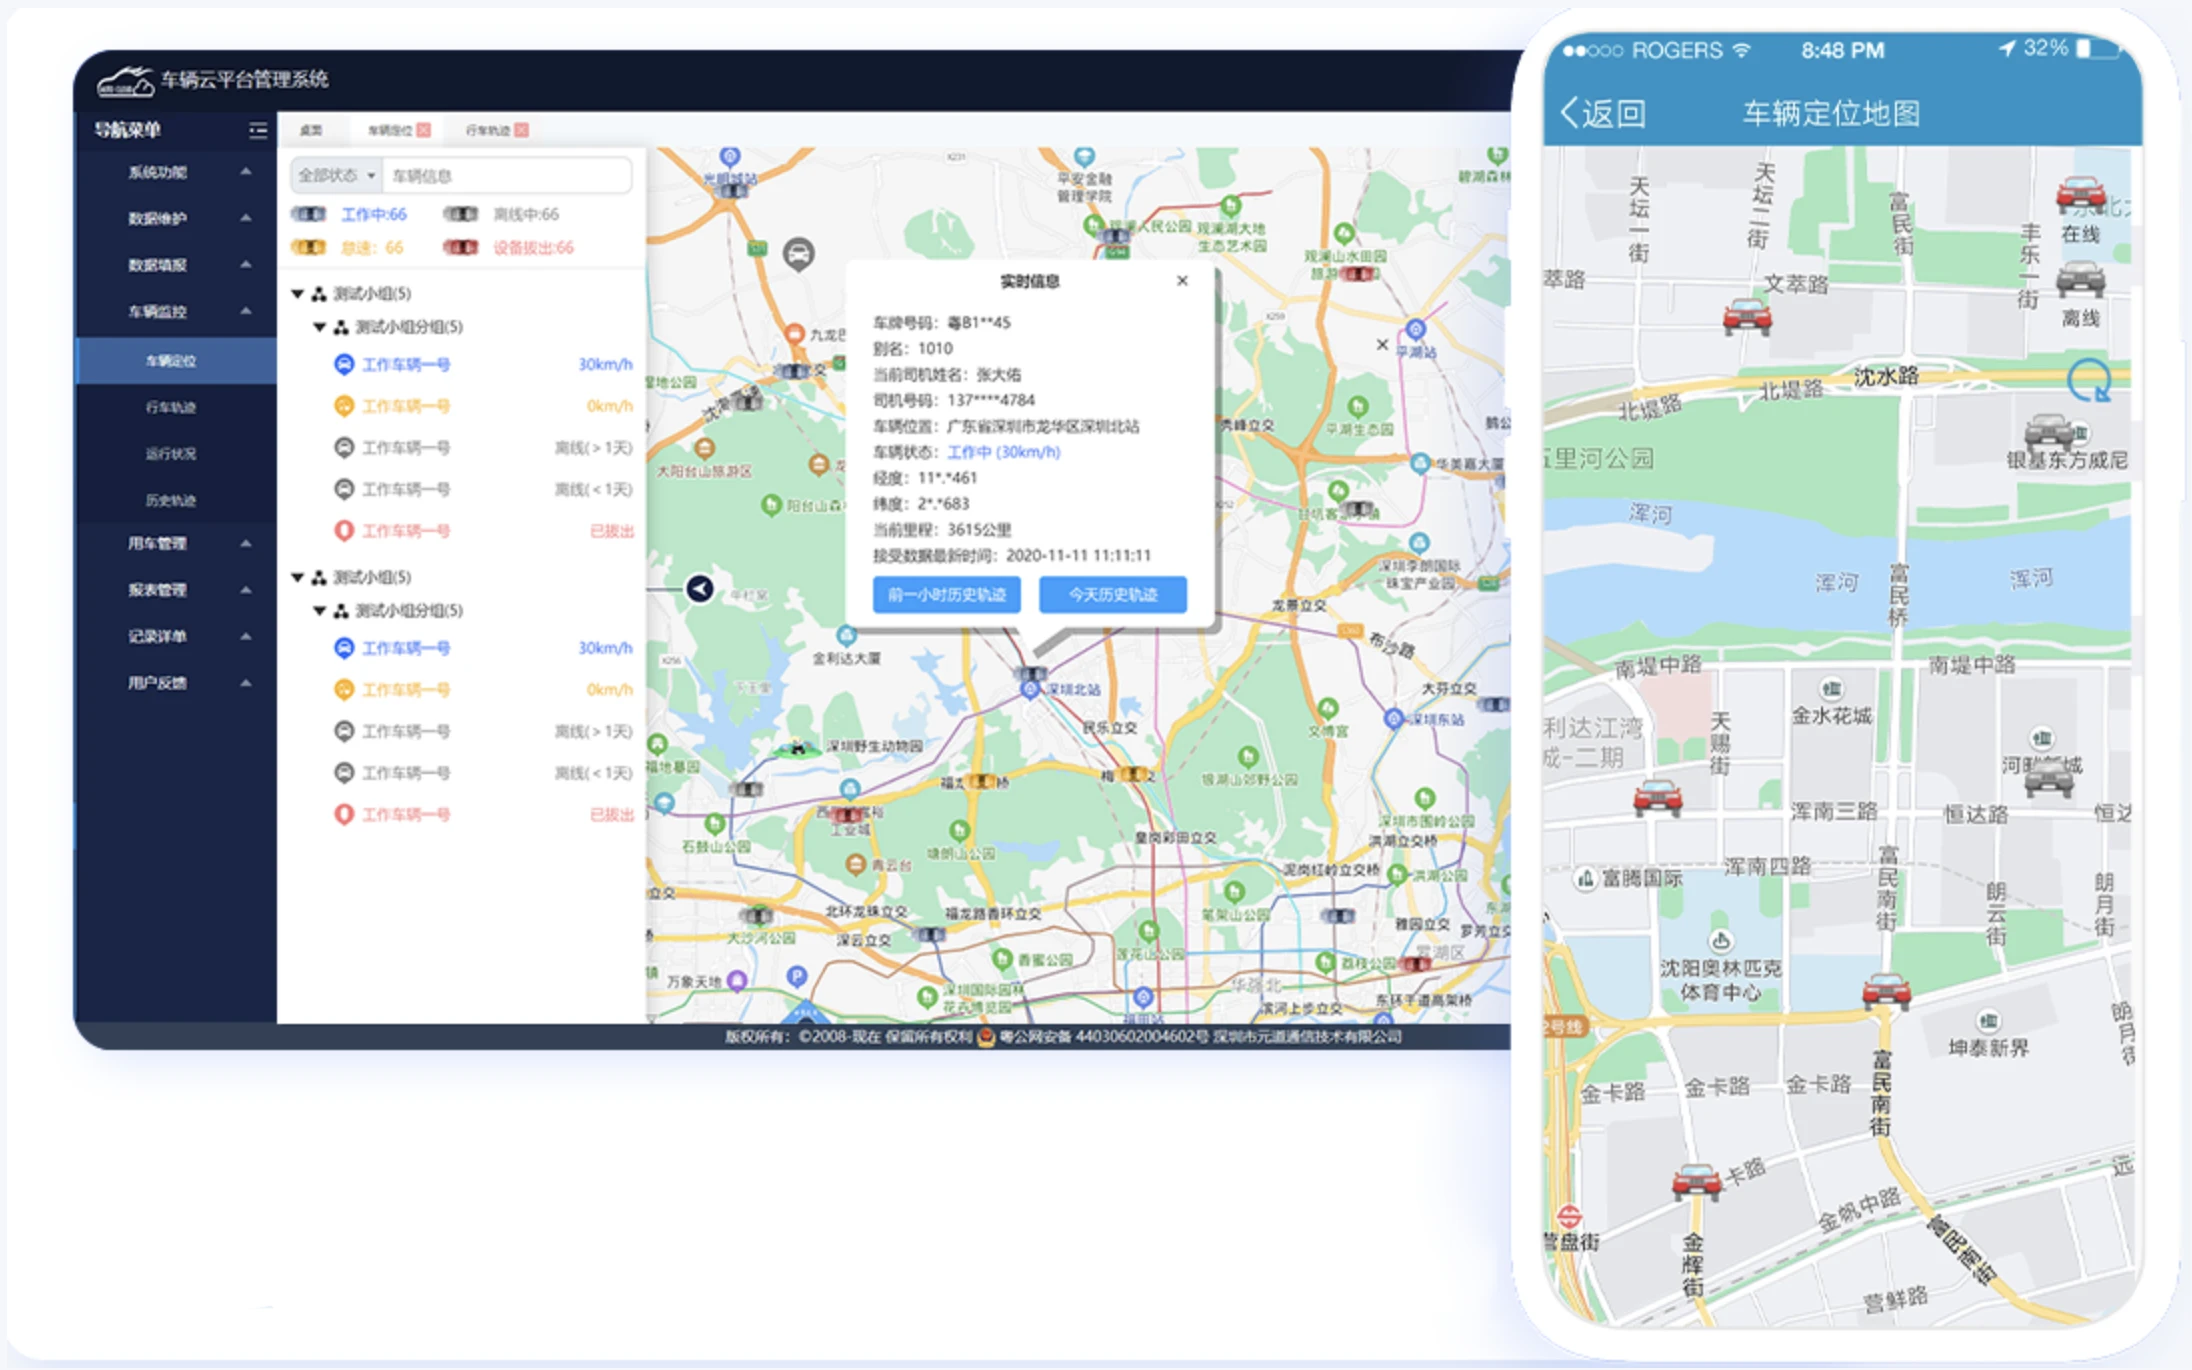The width and height of the screenshot is (2192, 1370).
Task: Expand the 报表管理 sidebar section
Action: point(175,590)
